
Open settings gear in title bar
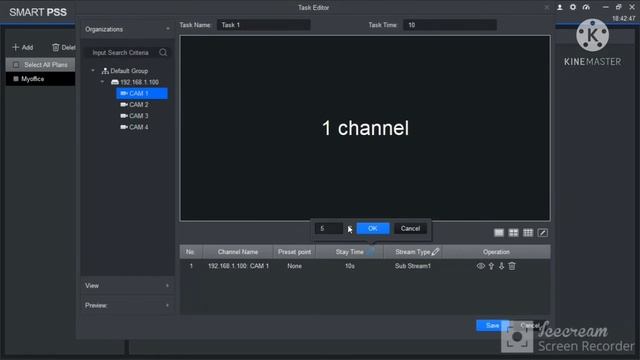coord(573,7)
